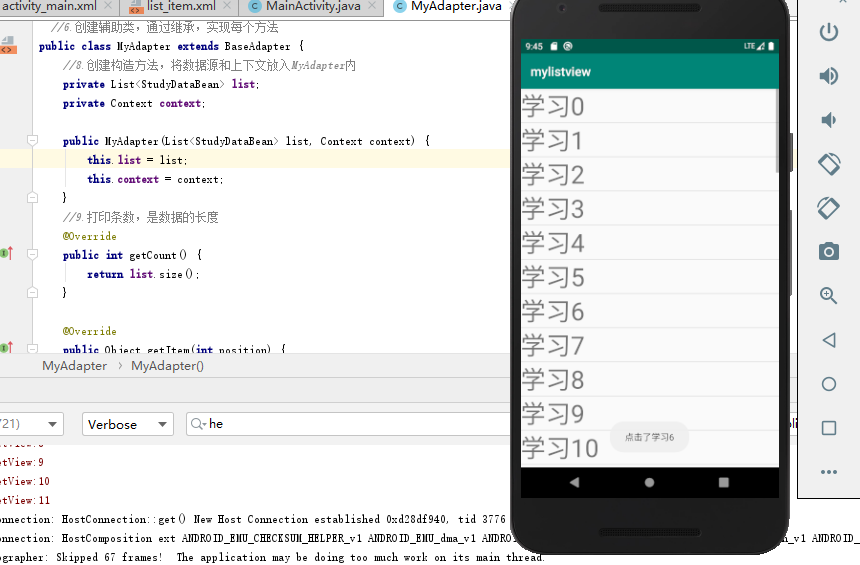Tap the 学习3 list item

pos(648,209)
